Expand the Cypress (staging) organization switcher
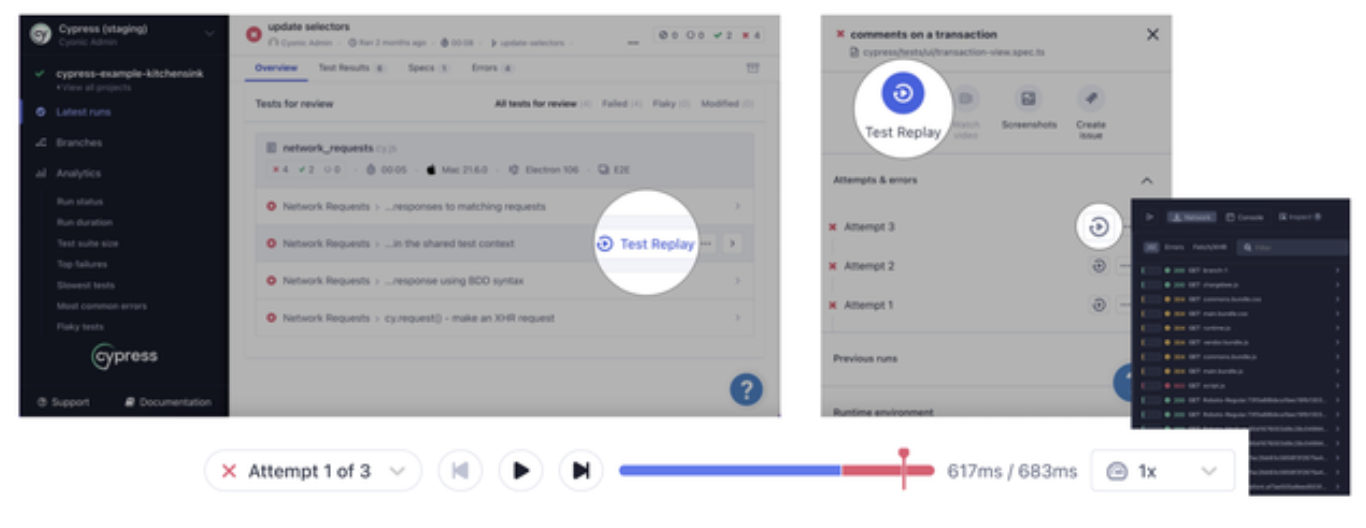 click(x=209, y=34)
